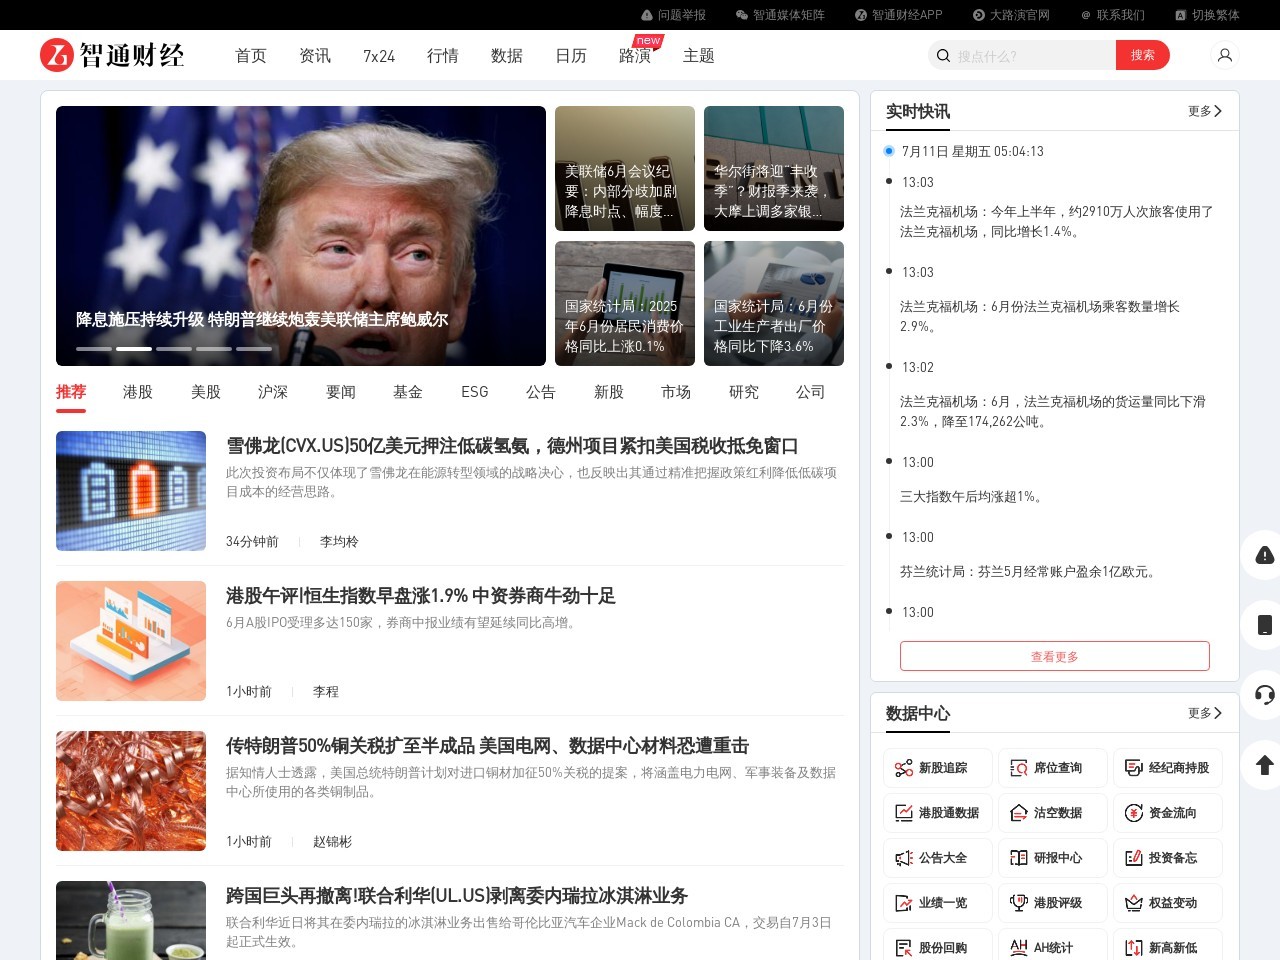Select the AH统计 data tool

pos(1052,947)
